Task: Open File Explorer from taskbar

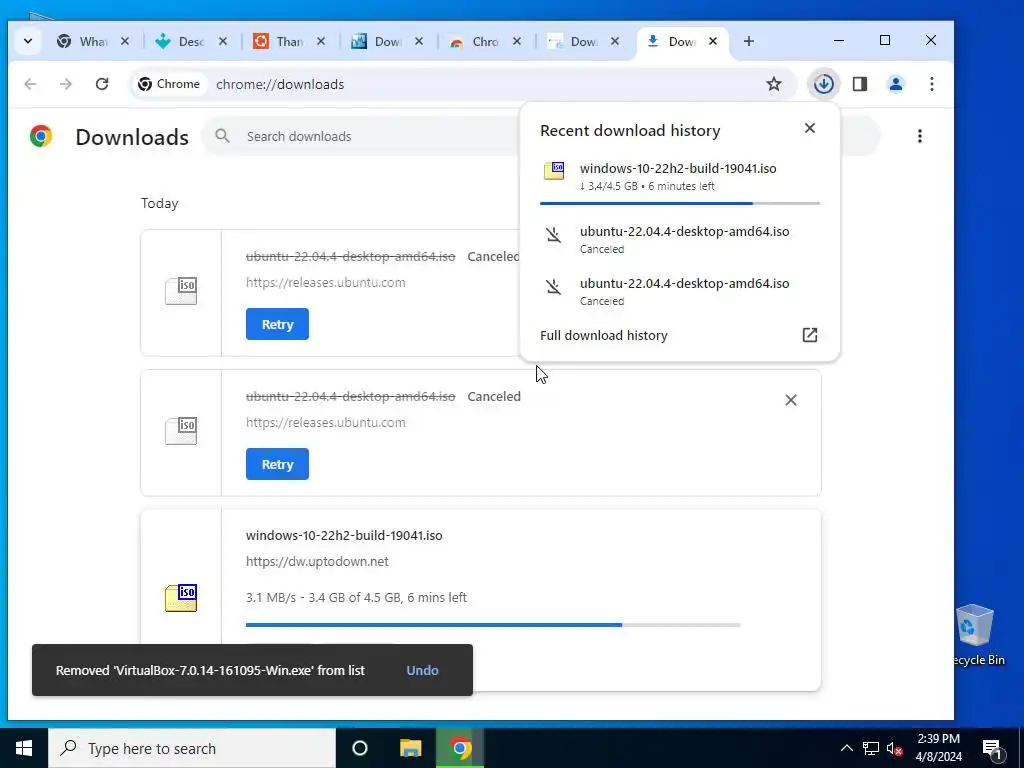Action: 410,748
